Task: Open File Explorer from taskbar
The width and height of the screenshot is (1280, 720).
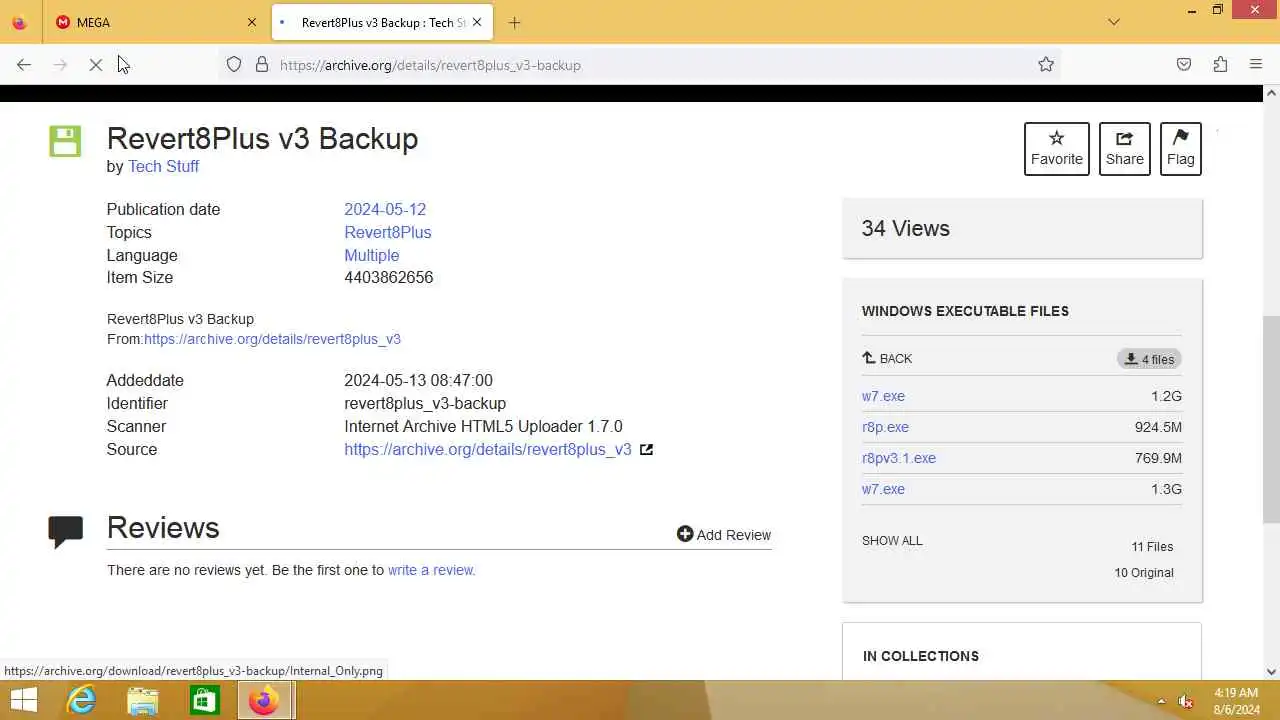Action: pos(143,701)
